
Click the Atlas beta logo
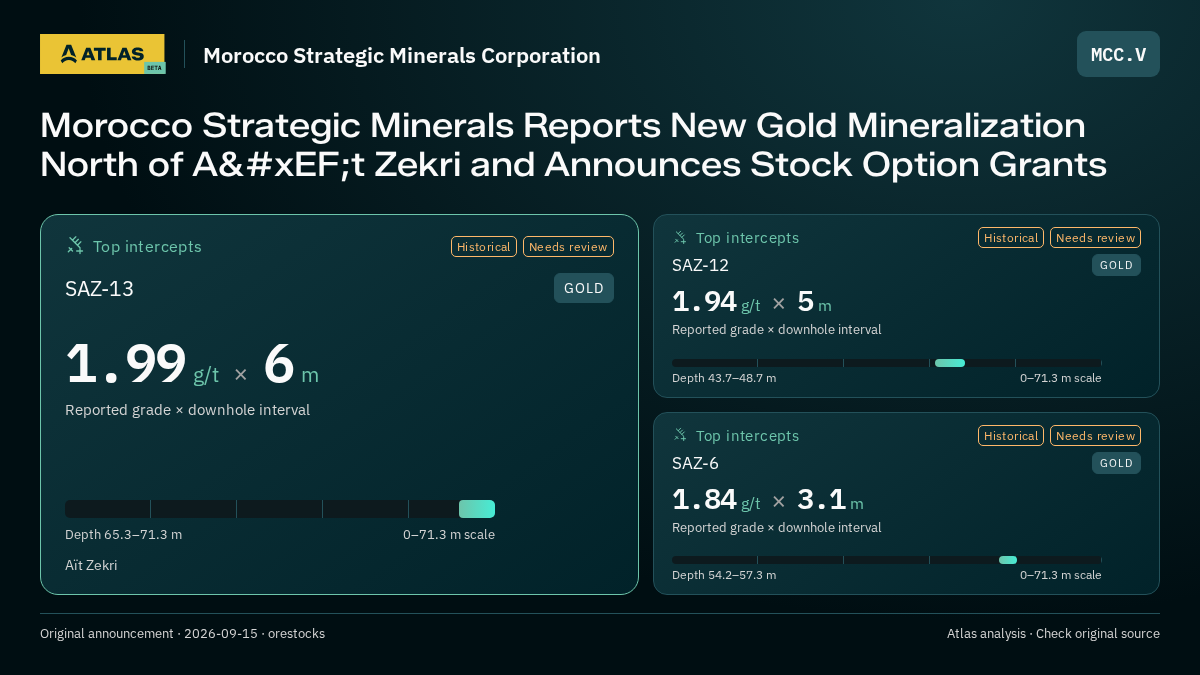click(102, 54)
